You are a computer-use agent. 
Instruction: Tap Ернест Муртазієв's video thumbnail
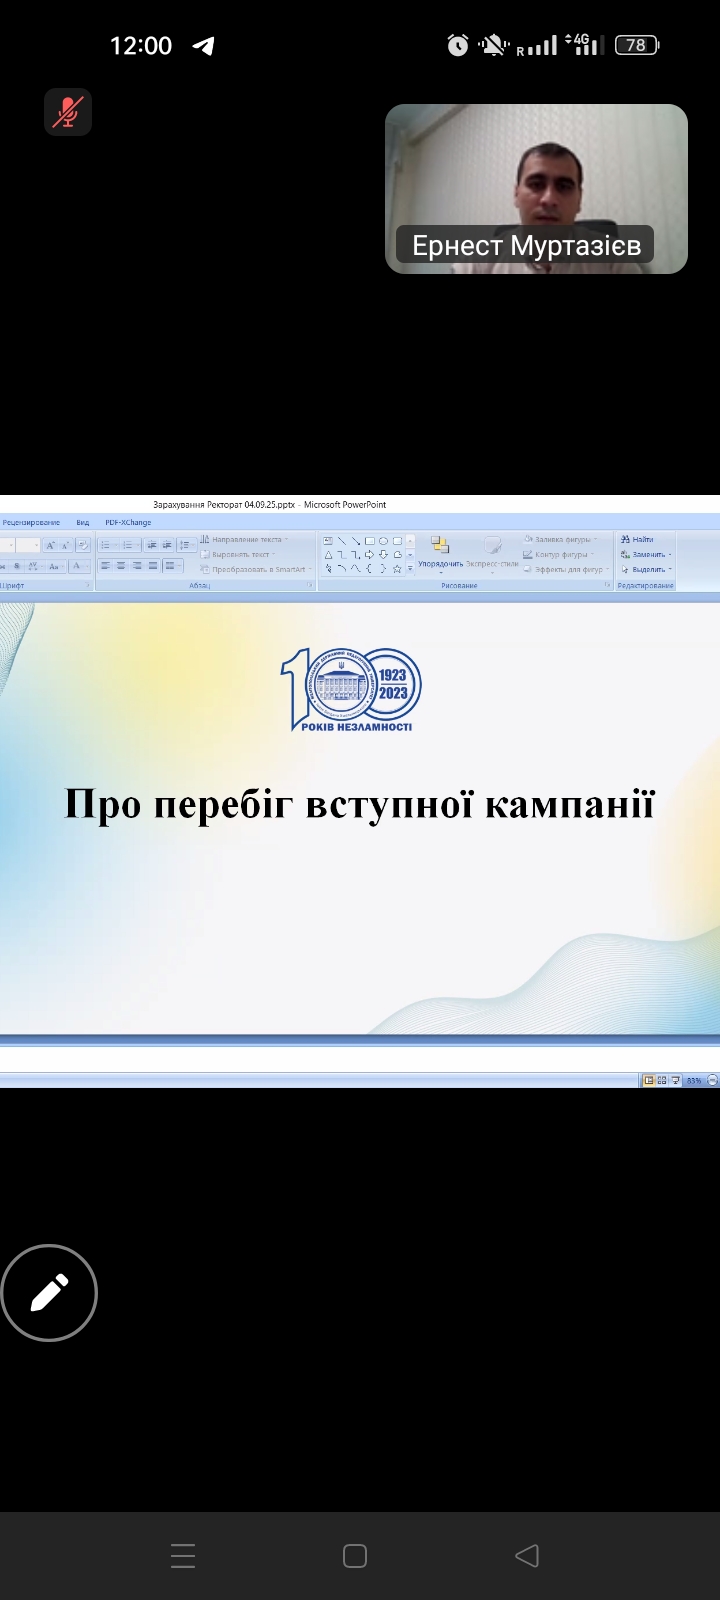point(536,188)
